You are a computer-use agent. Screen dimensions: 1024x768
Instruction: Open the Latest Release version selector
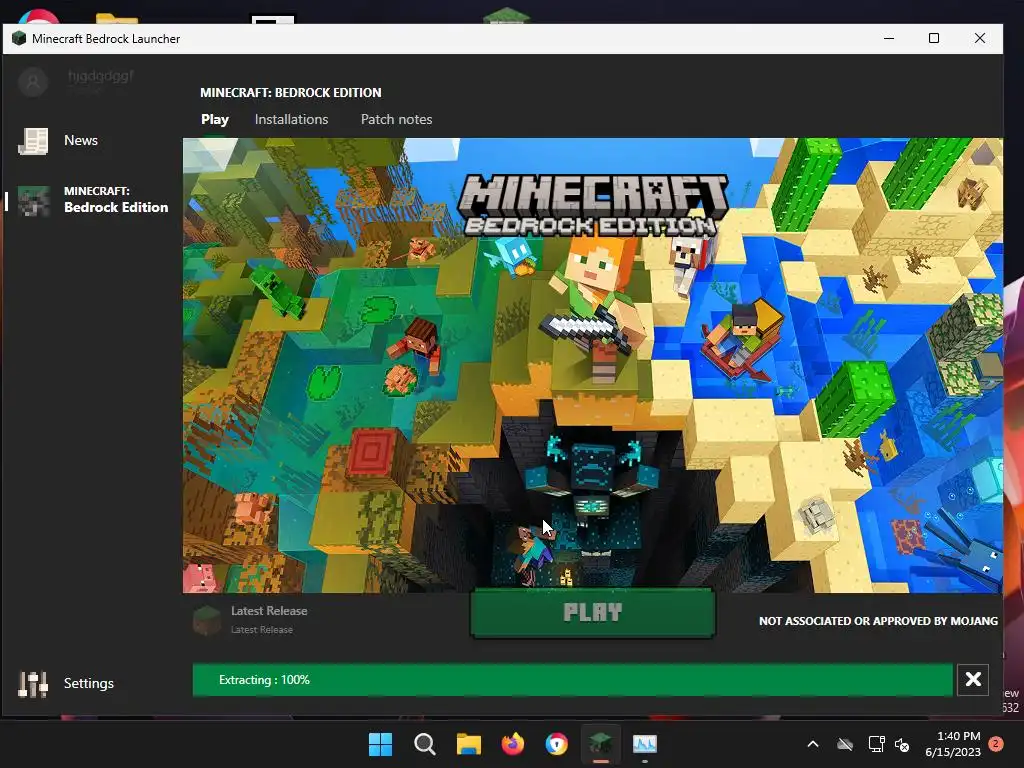point(251,620)
